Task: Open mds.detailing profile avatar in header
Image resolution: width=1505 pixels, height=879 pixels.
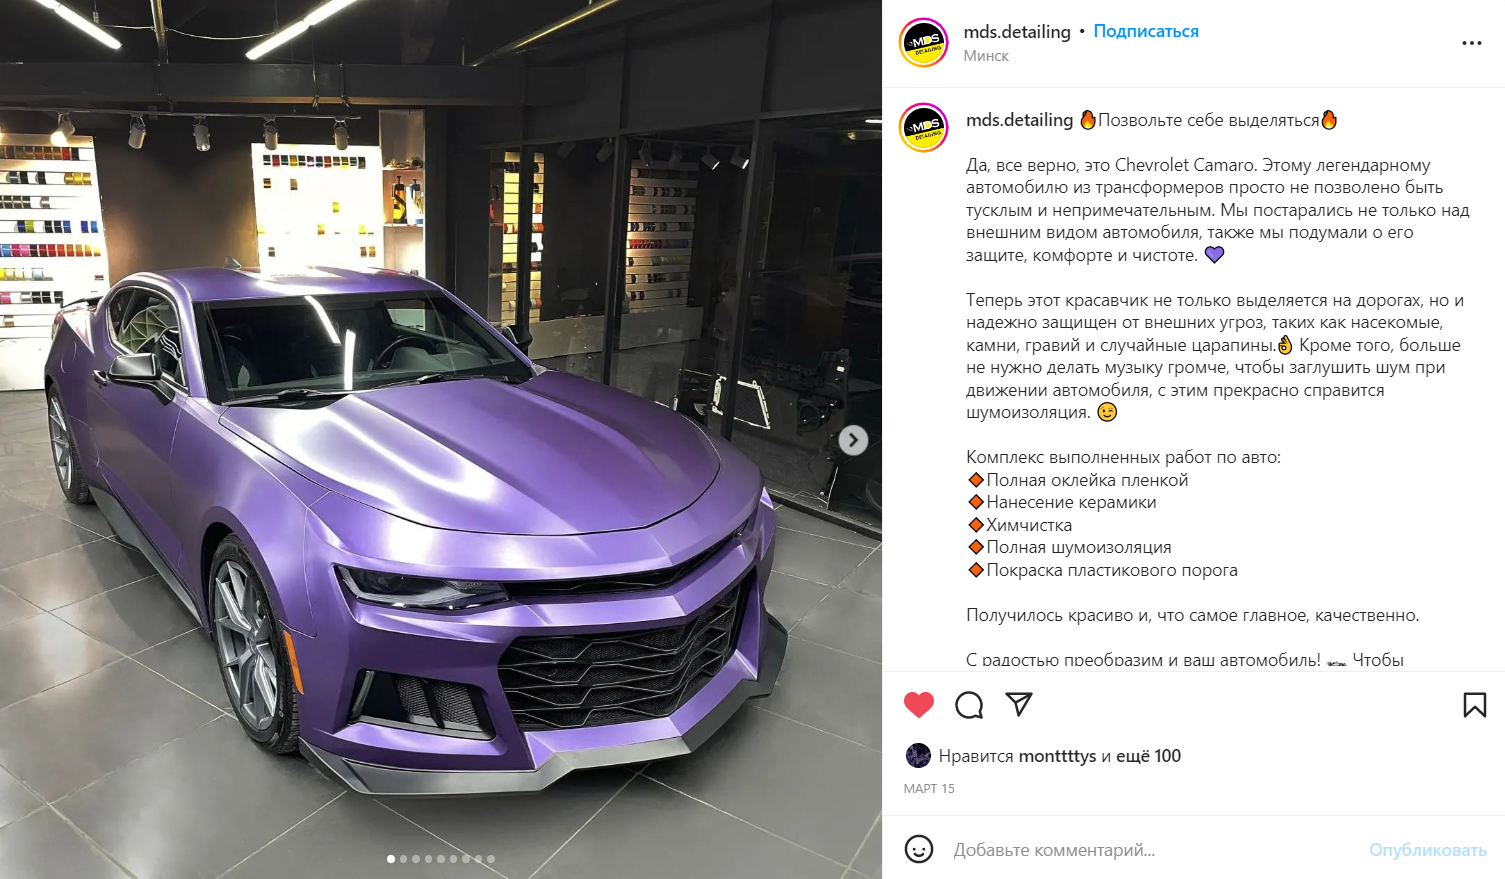Action: [x=924, y=43]
